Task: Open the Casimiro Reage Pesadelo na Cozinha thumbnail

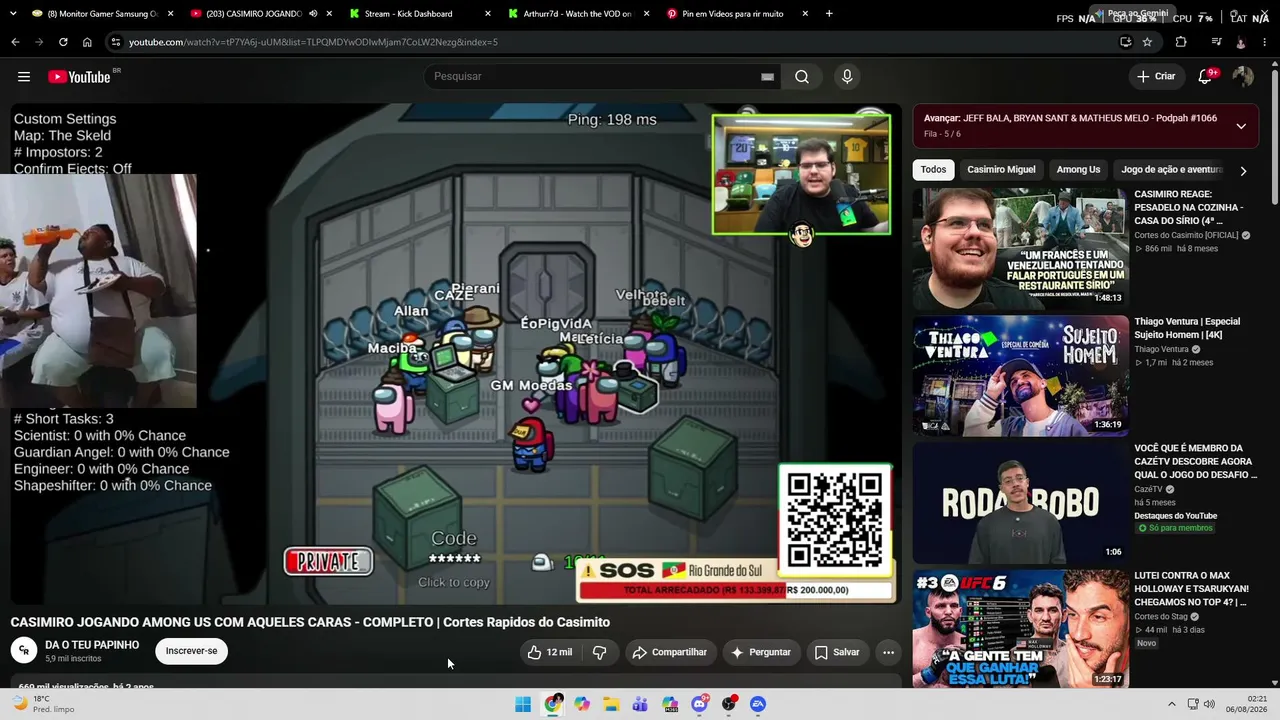Action: coord(1020,249)
